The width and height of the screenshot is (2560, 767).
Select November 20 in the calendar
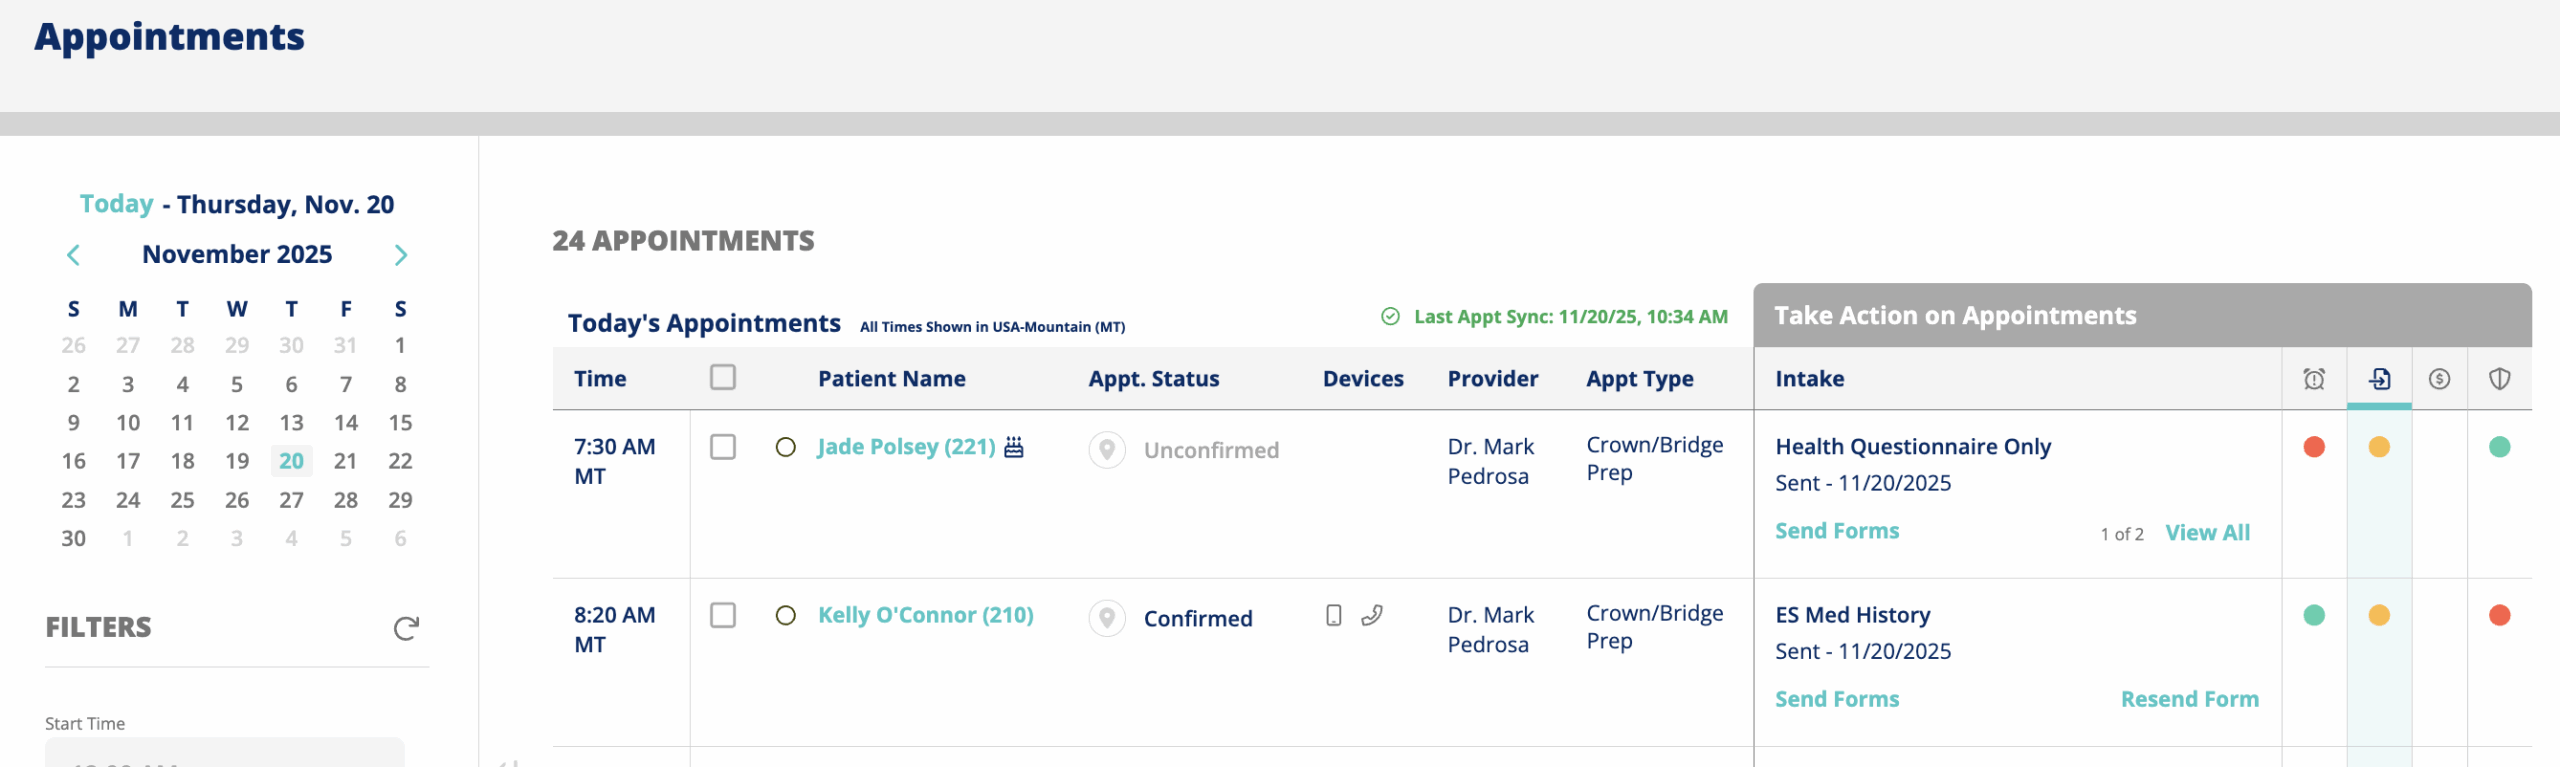tap(291, 461)
